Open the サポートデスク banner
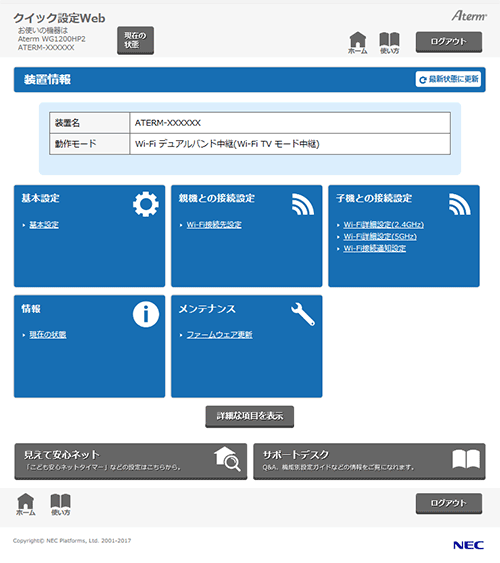500x563 pixels. coord(369,461)
